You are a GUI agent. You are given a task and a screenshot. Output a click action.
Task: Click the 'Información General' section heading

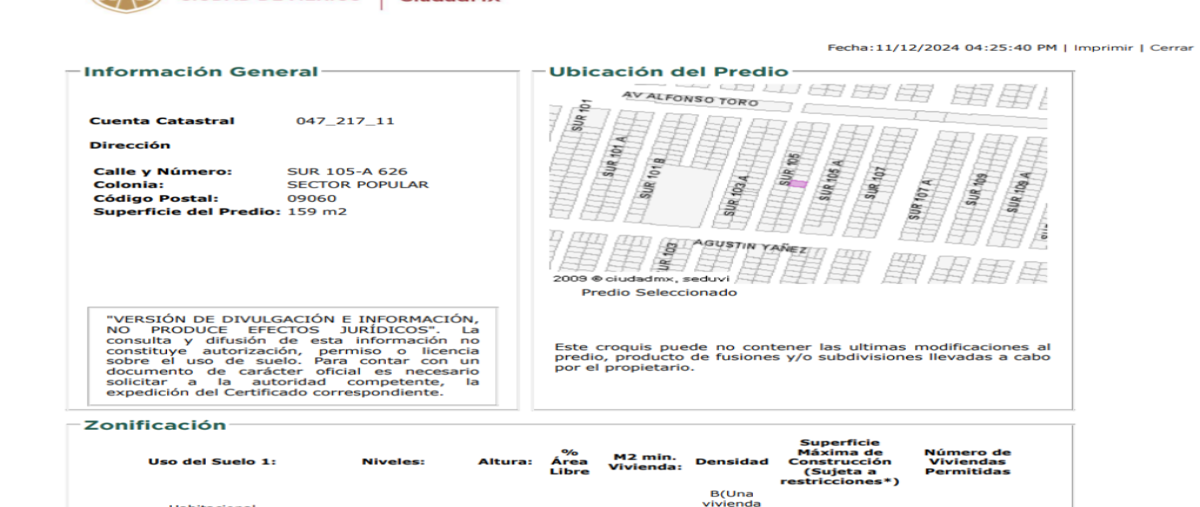[200, 72]
